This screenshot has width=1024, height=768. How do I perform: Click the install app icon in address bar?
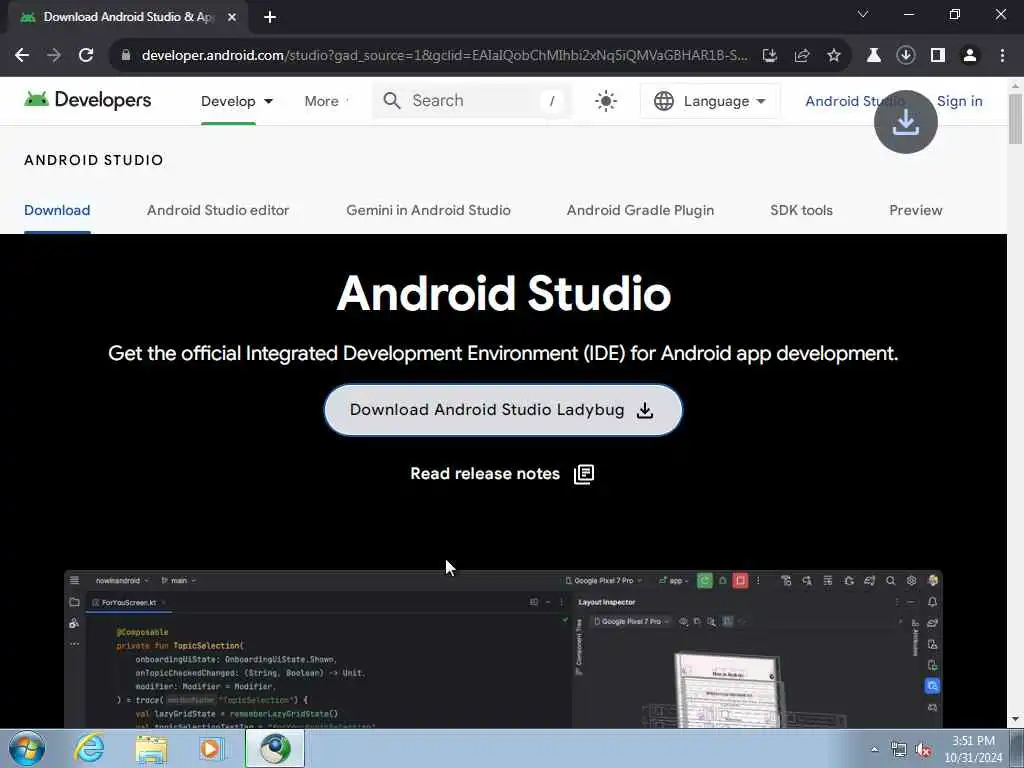point(770,56)
